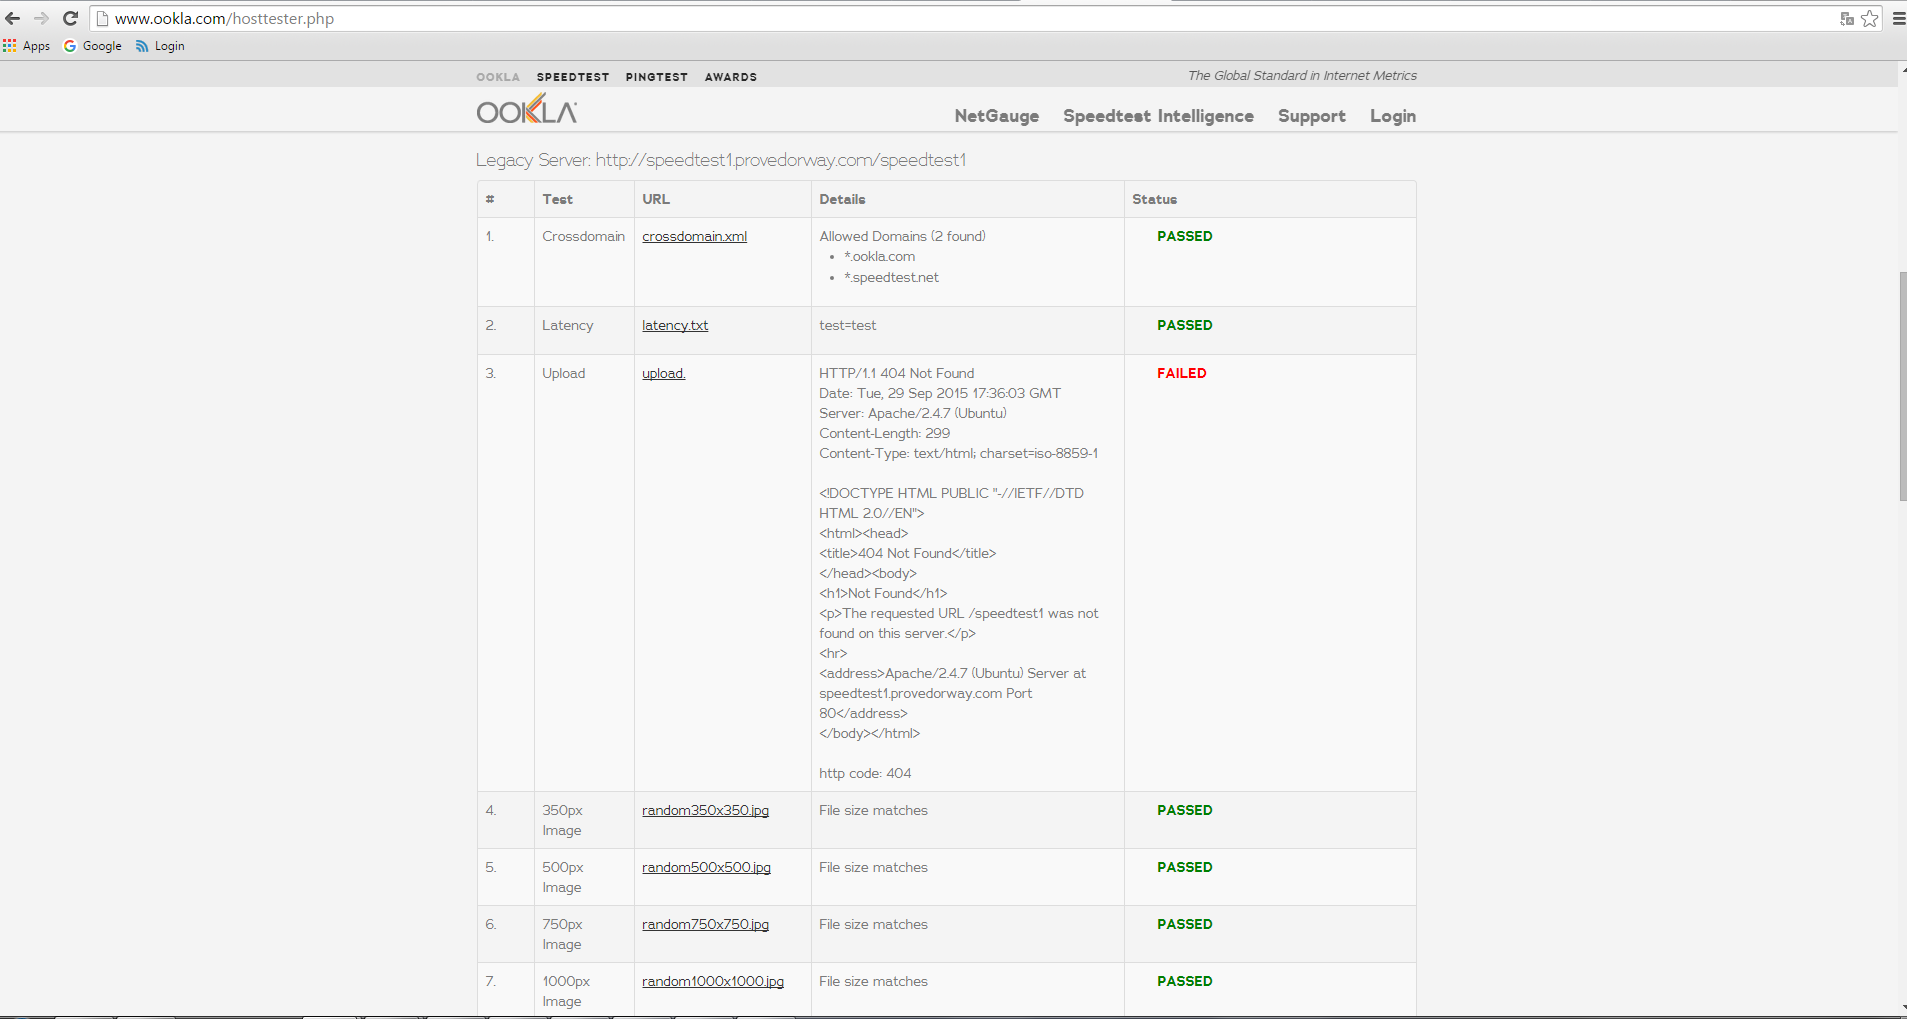Click the Ookla logo

click(527, 109)
